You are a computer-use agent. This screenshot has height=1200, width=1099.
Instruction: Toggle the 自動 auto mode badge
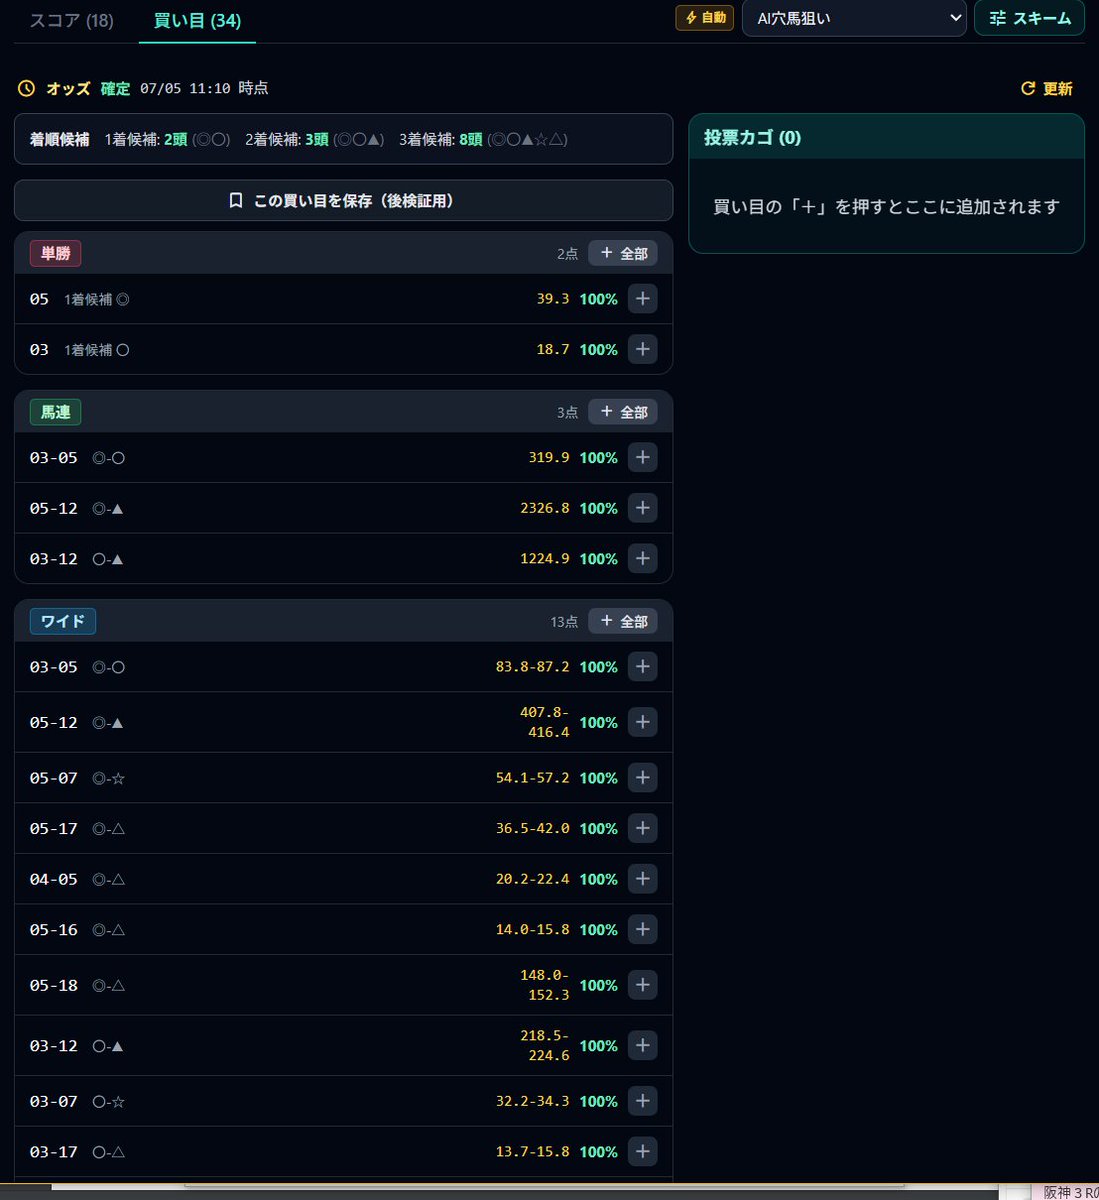[x=705, y=18]
